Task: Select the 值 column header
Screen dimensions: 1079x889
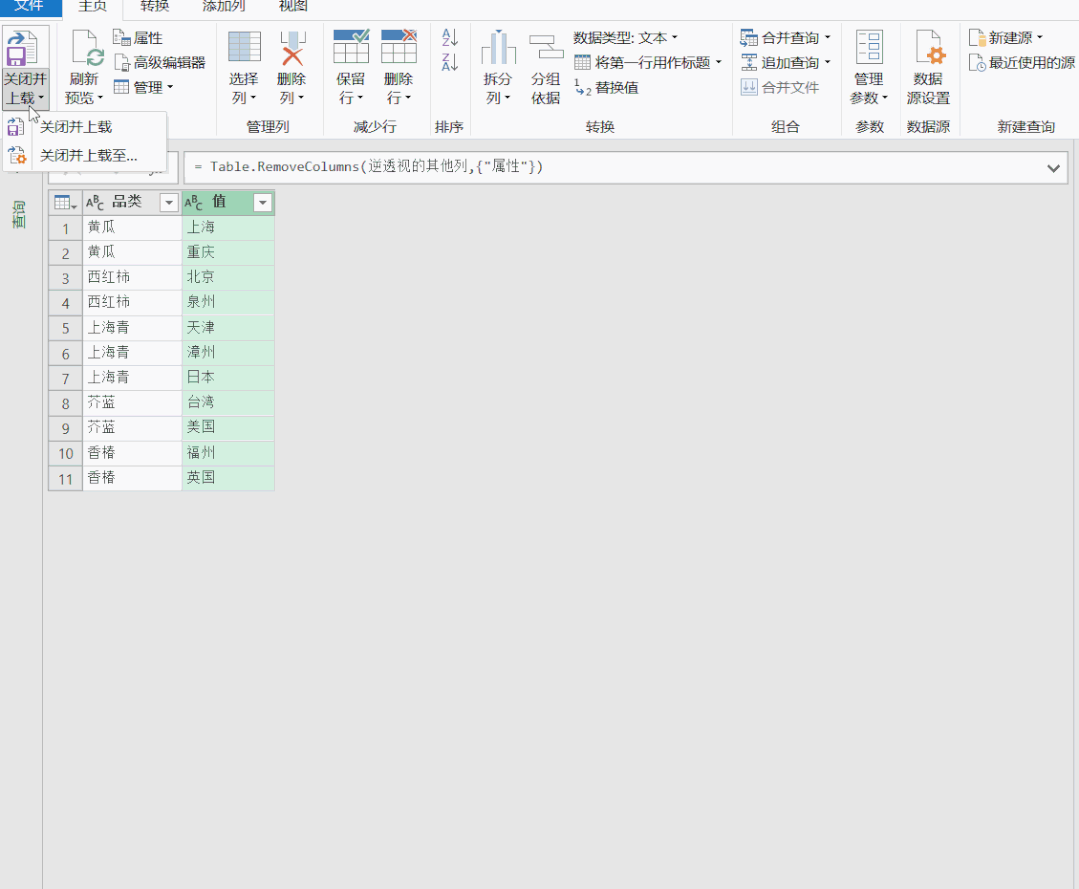Action: (x=228, y=202)
